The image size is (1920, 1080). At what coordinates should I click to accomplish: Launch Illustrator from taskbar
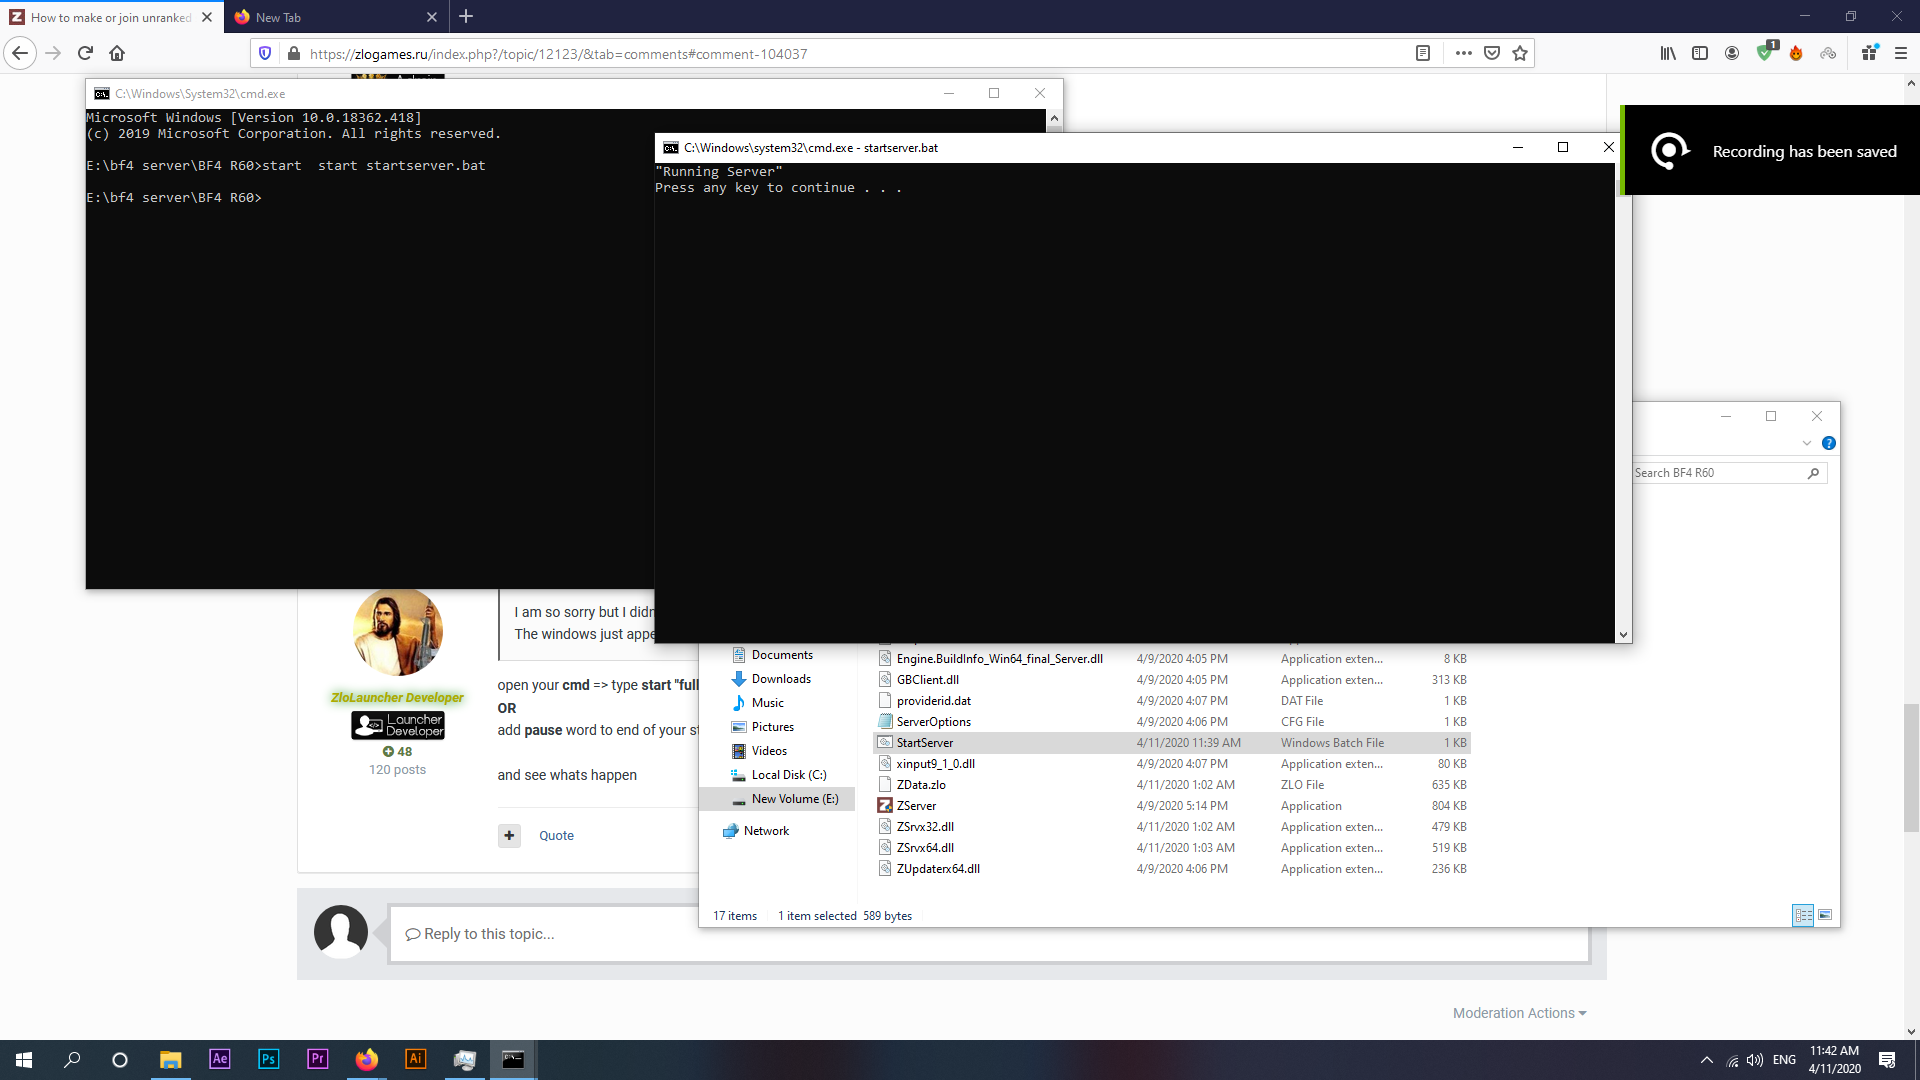[415, 1060]
